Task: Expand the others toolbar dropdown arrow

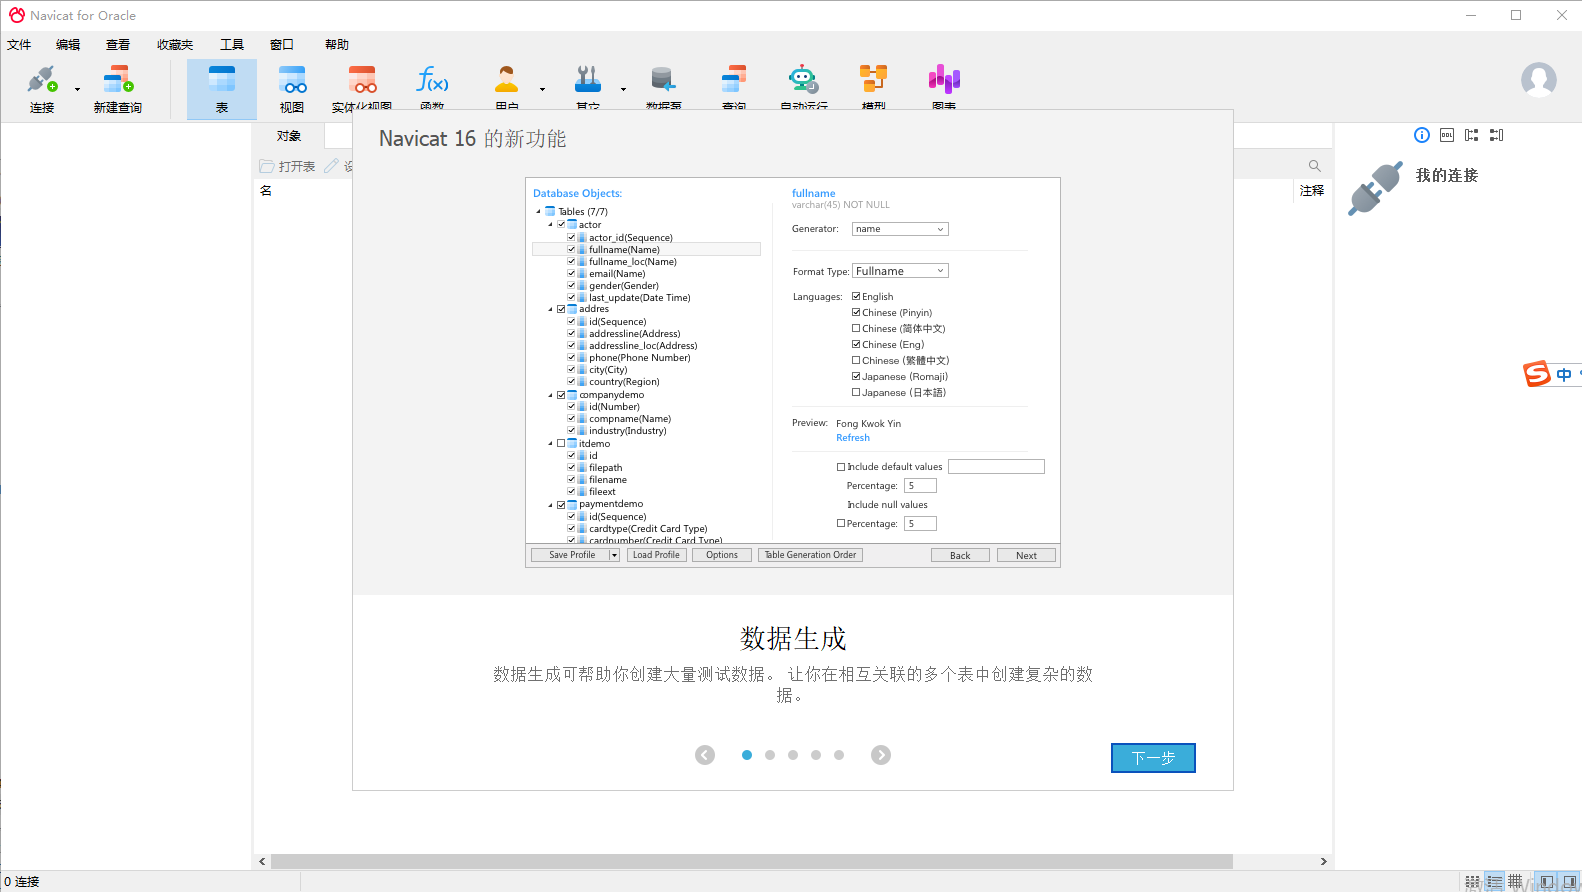Action: pyautogui.click(x=623, y=89)
